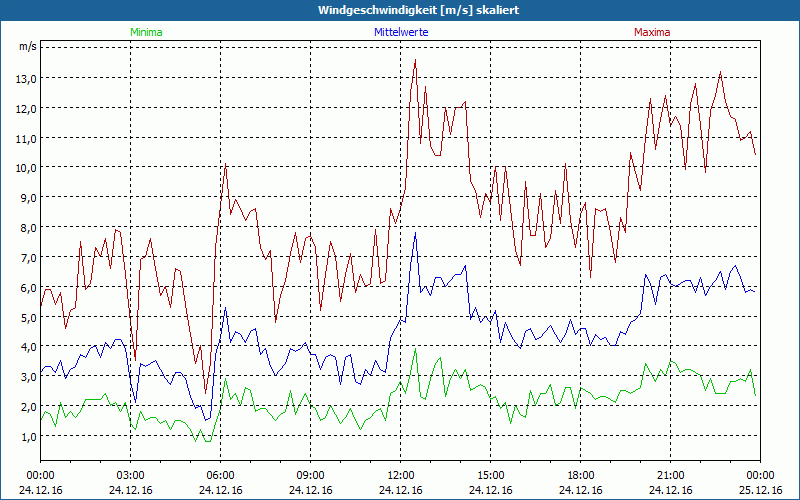Click the 6,0 y-axis value

(x=30, y=287)
